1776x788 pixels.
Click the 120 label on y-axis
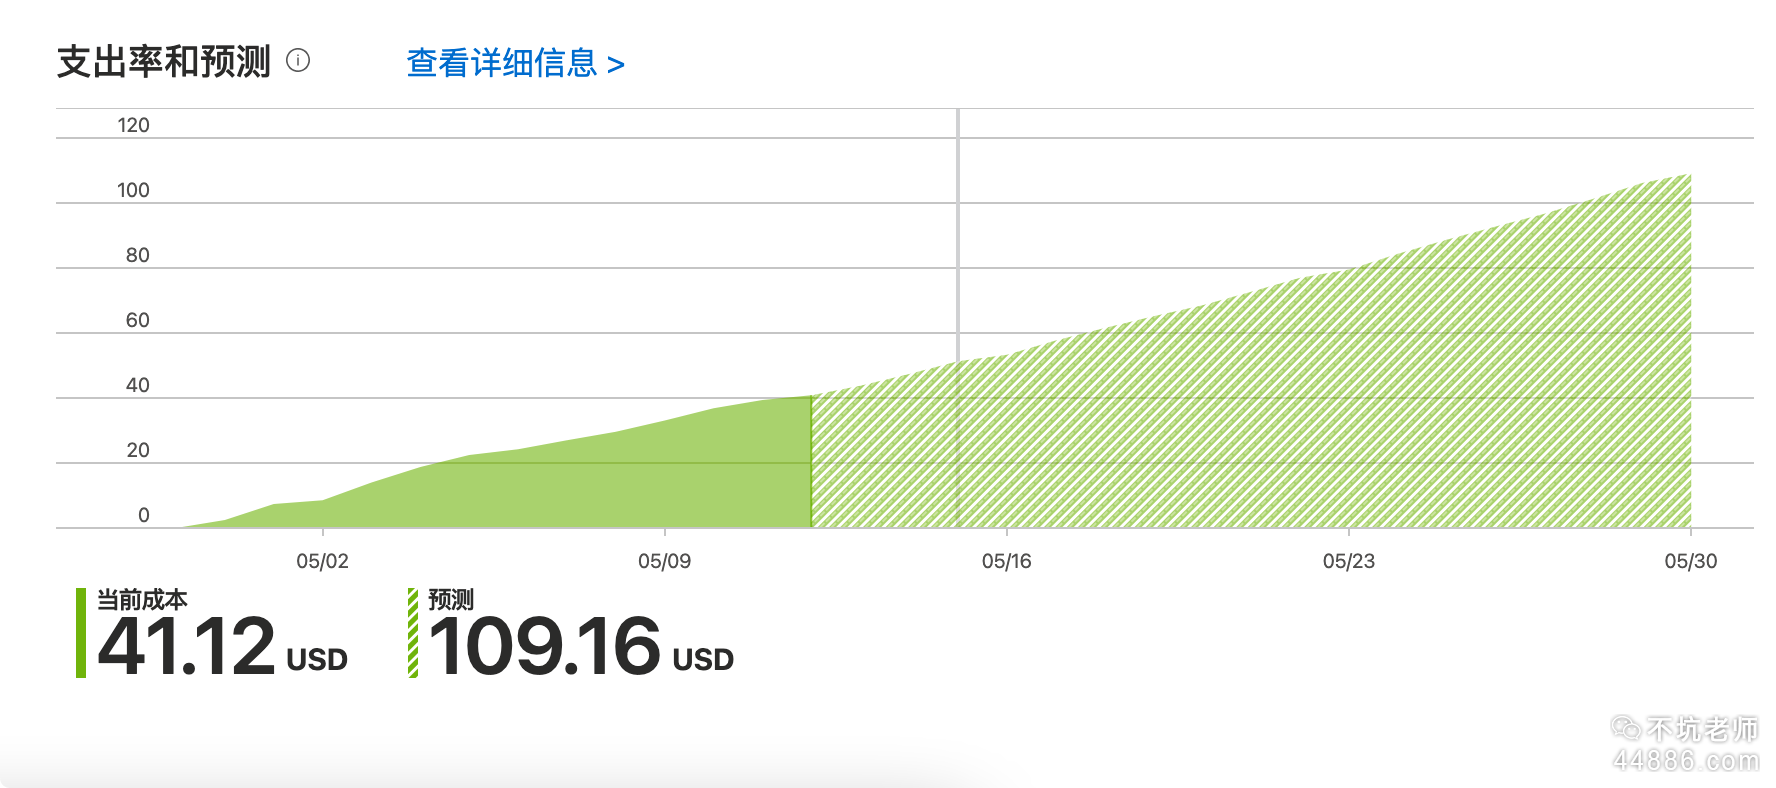(133, 125)
